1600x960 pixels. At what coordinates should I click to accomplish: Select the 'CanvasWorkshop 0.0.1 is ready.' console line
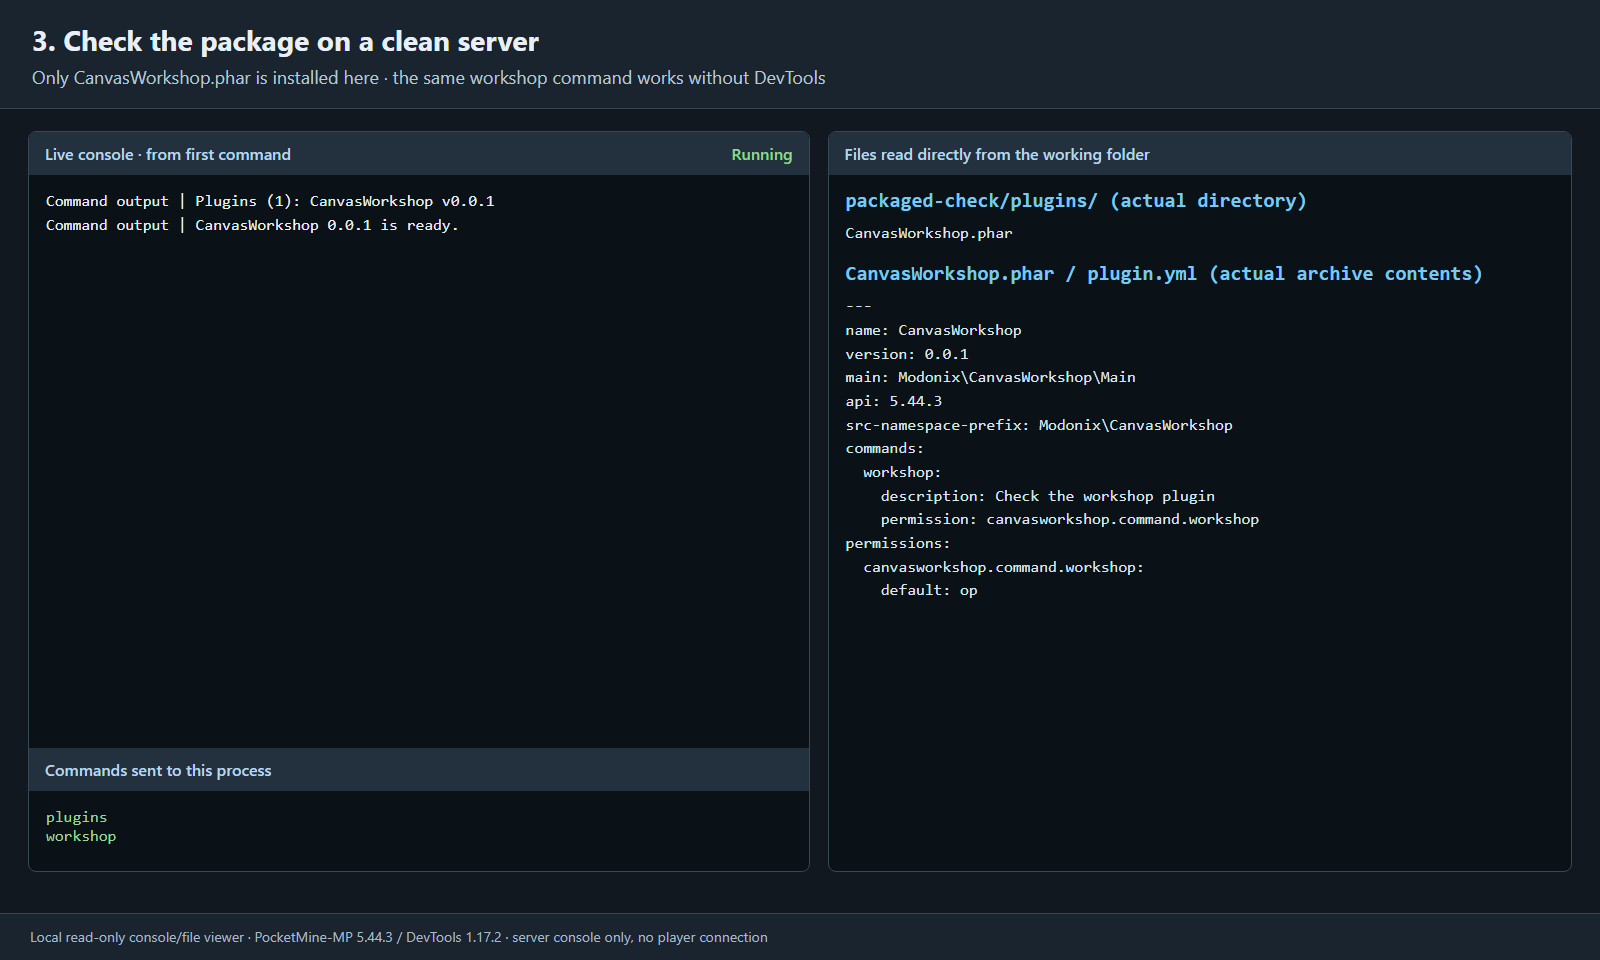(x=252, y=225)
